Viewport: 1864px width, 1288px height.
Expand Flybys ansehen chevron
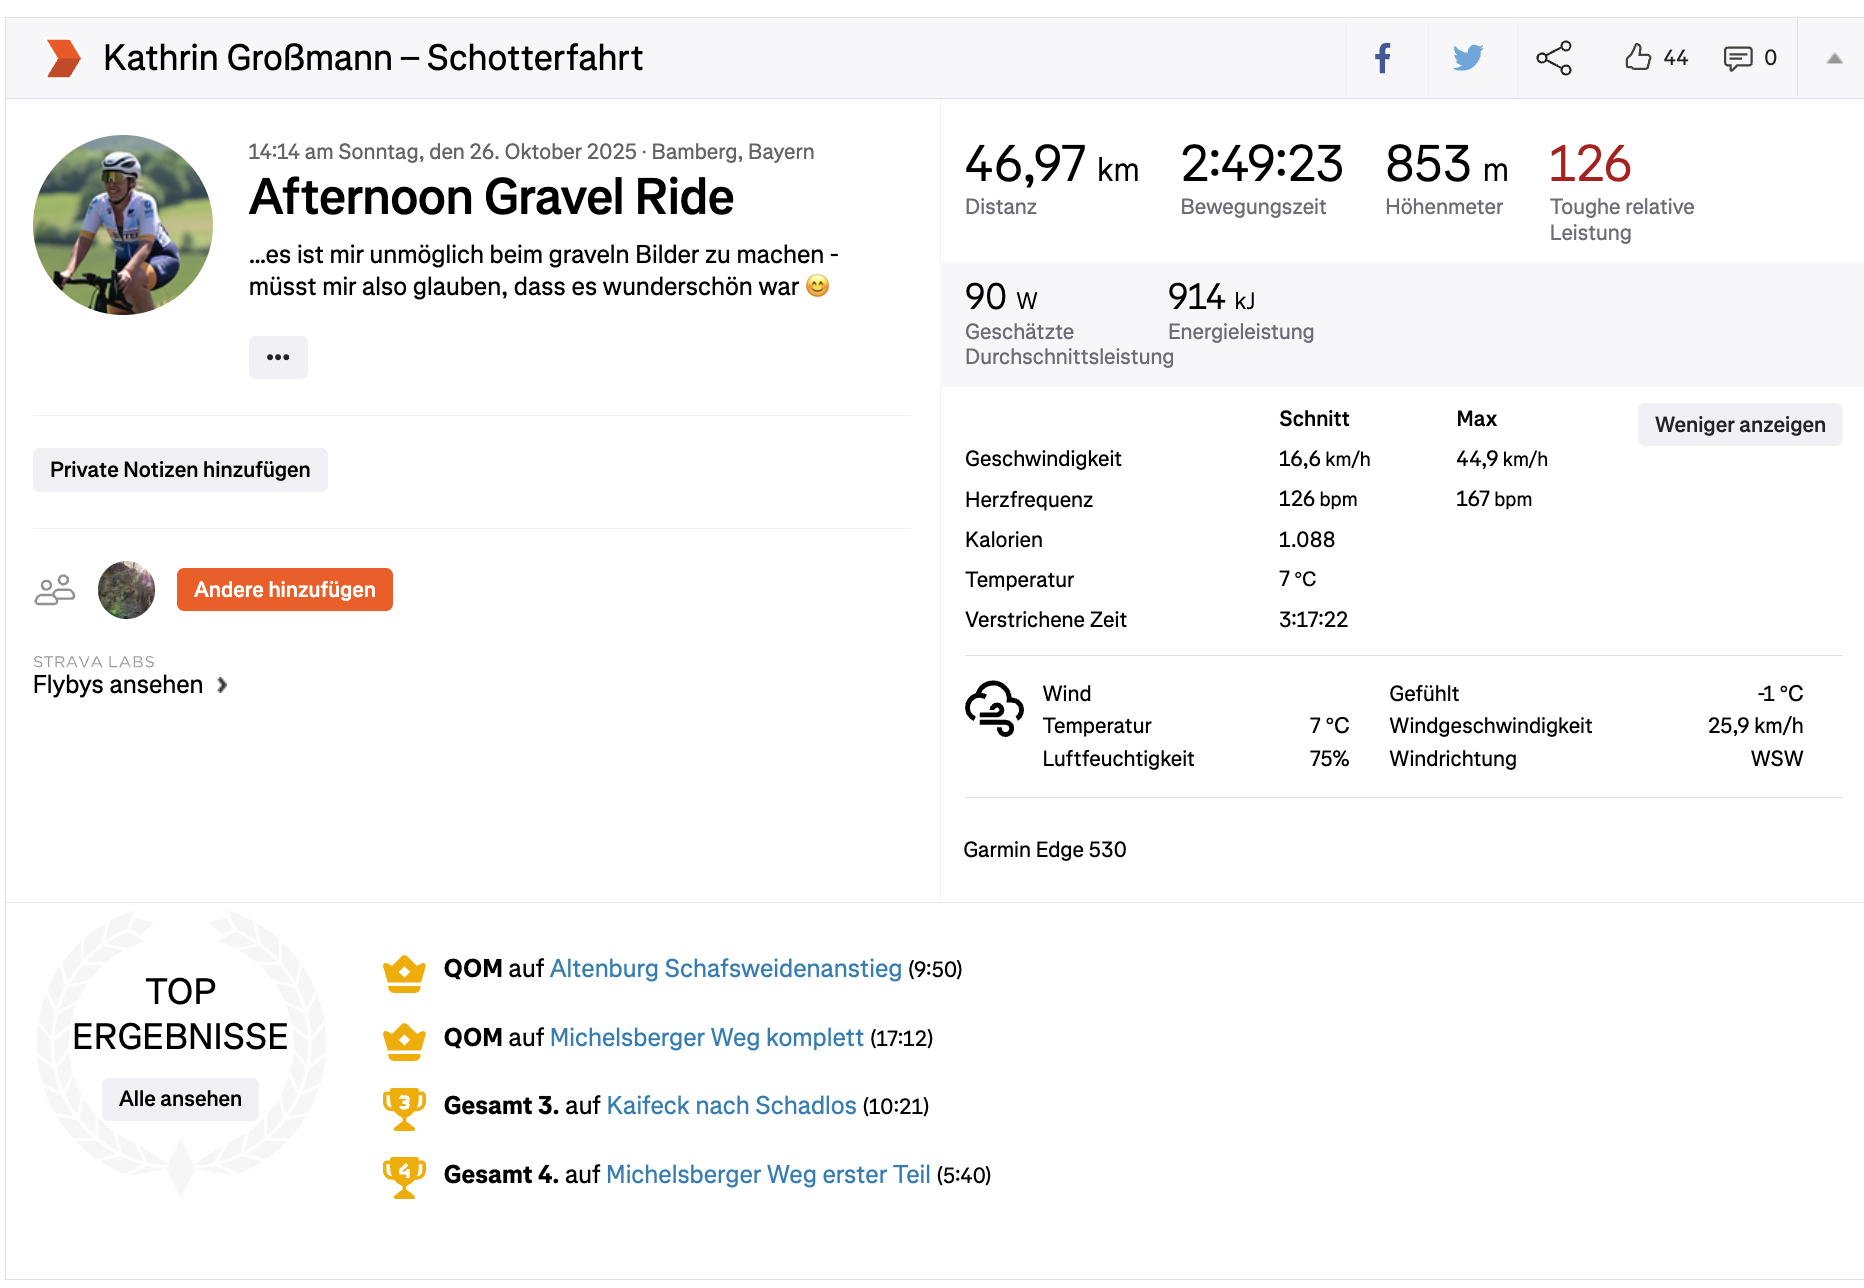click(x=222, y=685)
